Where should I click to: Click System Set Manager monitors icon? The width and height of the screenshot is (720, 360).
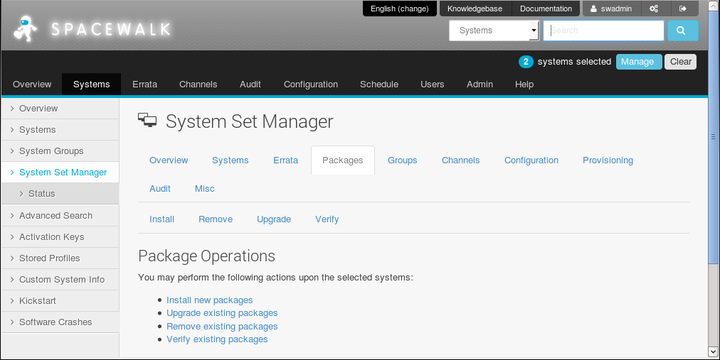click(x=147, y=120)
